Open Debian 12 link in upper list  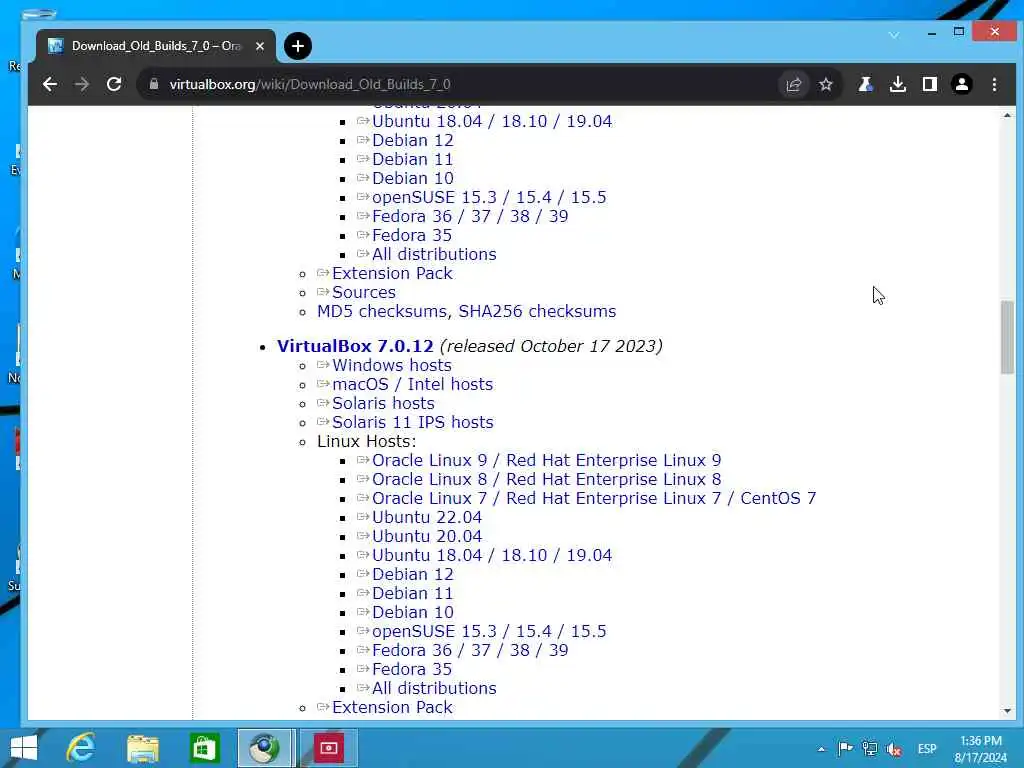point(413,140)
